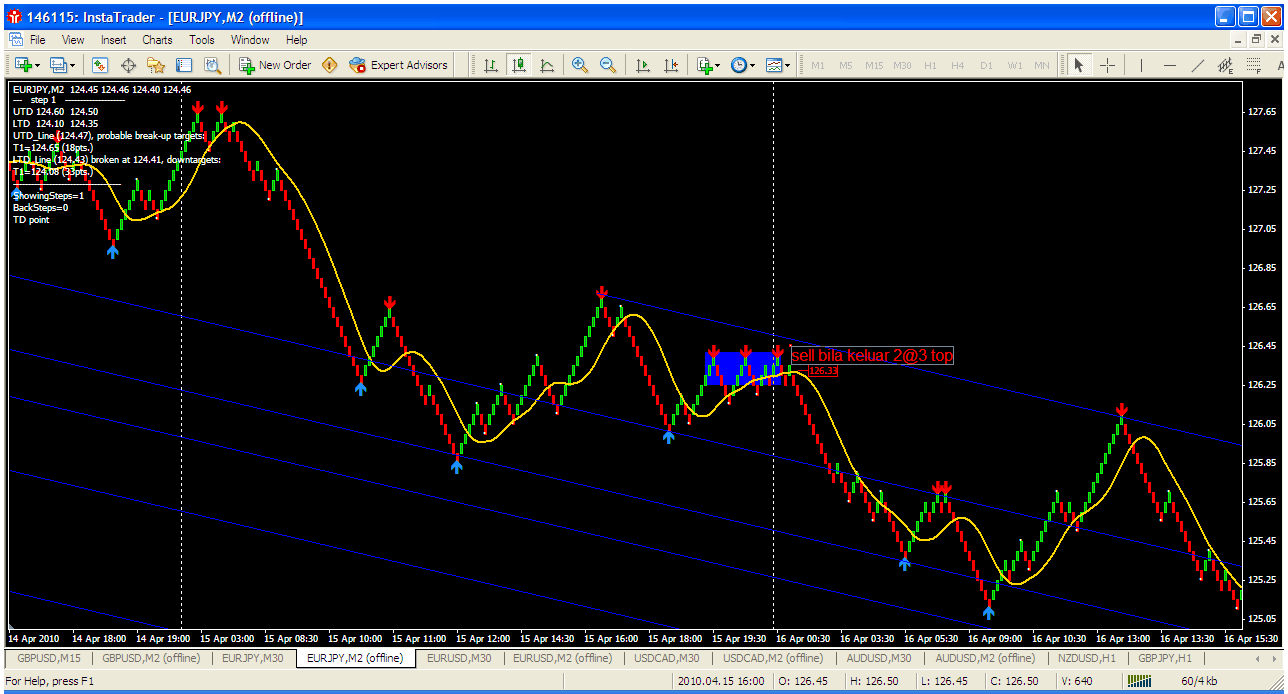Open the Indicators list dropdown
Screen dimensions: 1288x694
[708, 65]
